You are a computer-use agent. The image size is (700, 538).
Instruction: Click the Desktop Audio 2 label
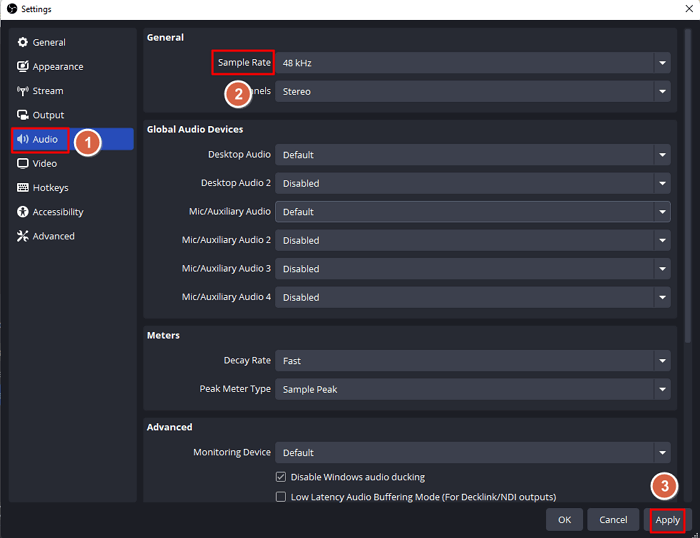point(236,183)
